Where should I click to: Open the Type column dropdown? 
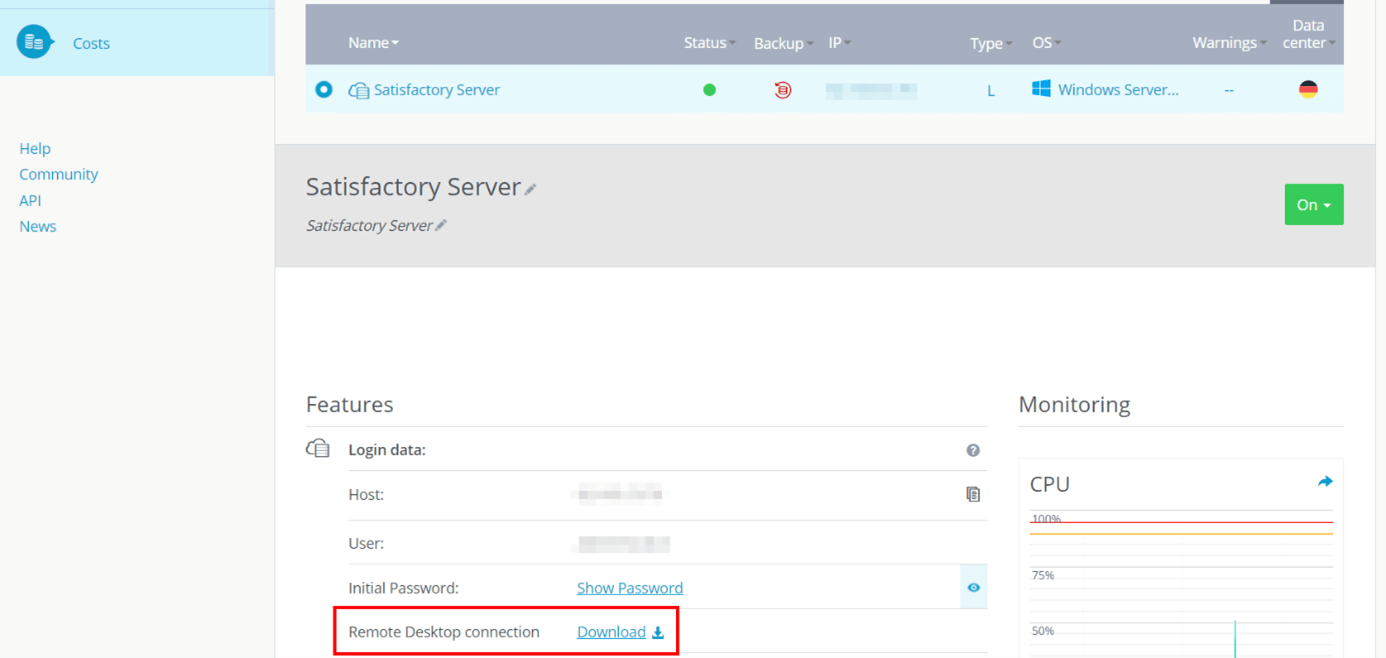[991, 43]
